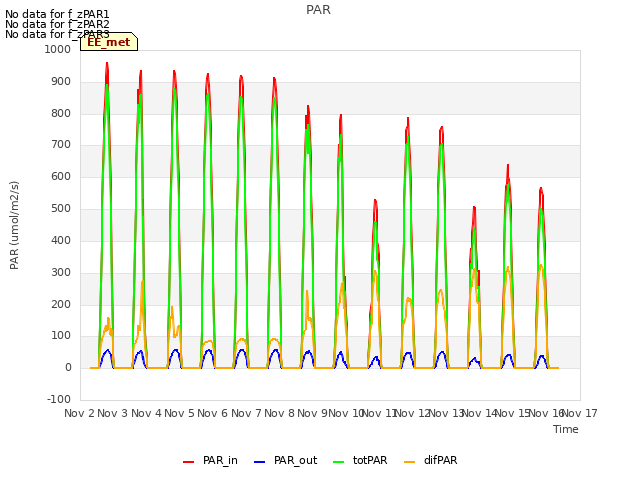Click the 700 y-axis tick label
This screenshot has height=480, width=640.
click(x=61, y=144)
